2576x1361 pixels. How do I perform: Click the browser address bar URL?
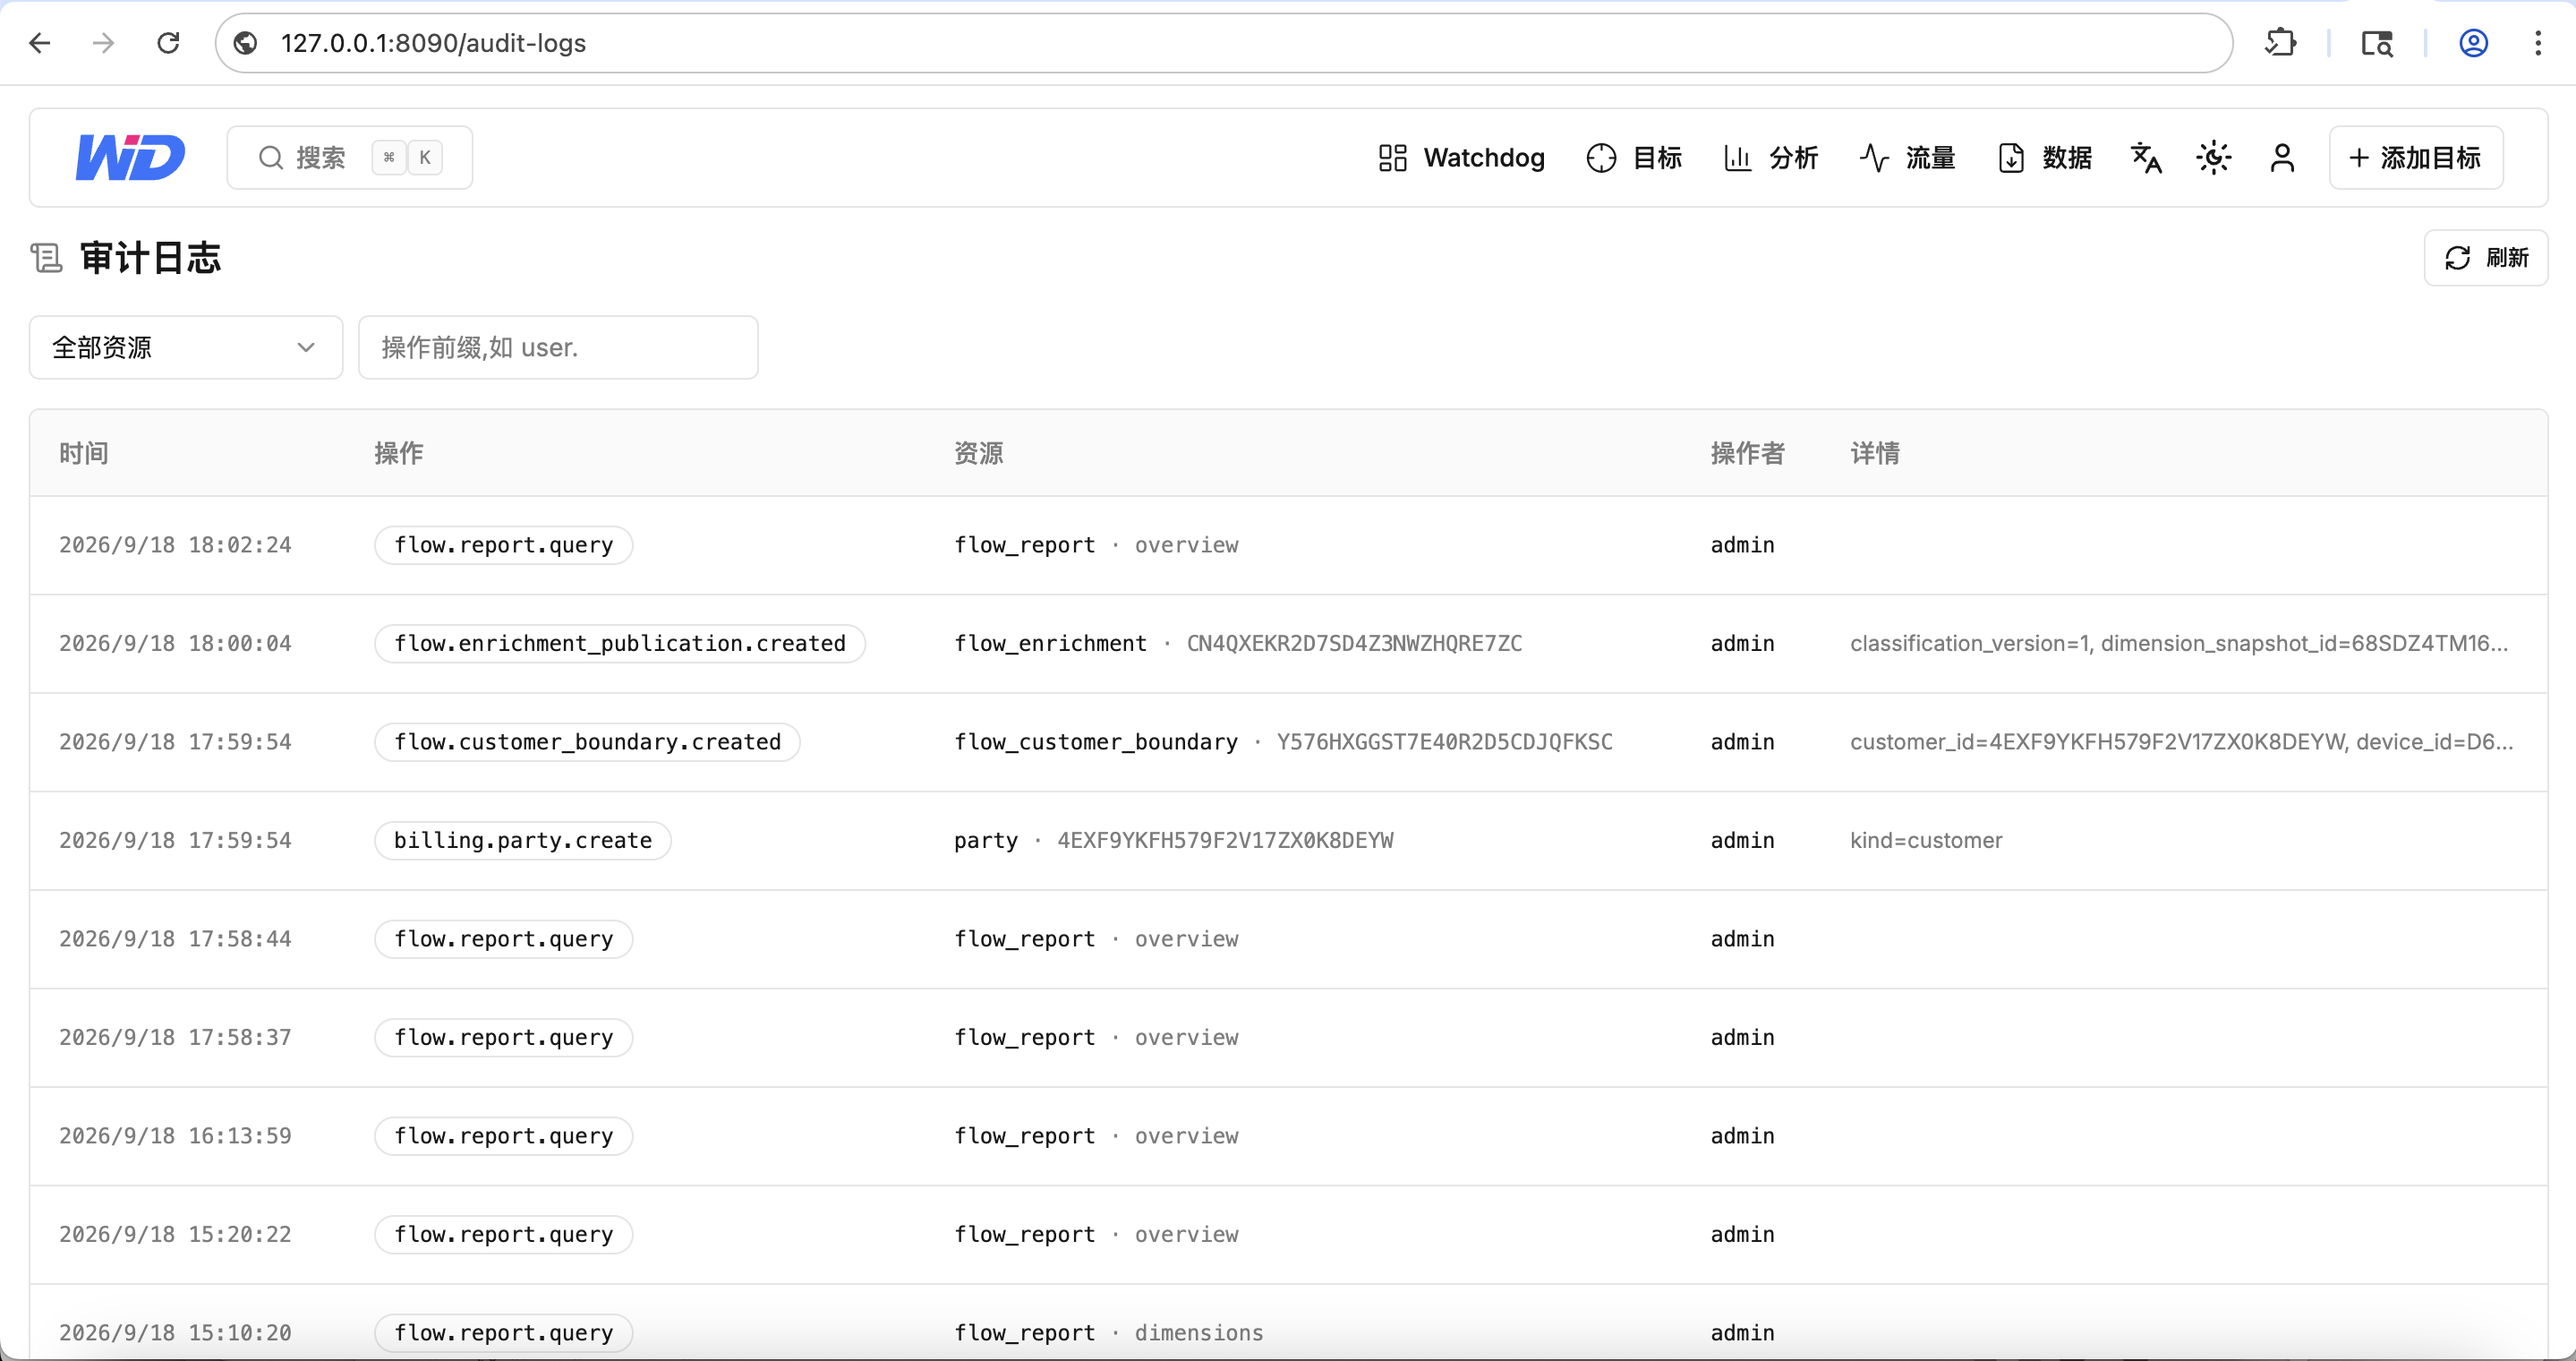tap(433, 43)
